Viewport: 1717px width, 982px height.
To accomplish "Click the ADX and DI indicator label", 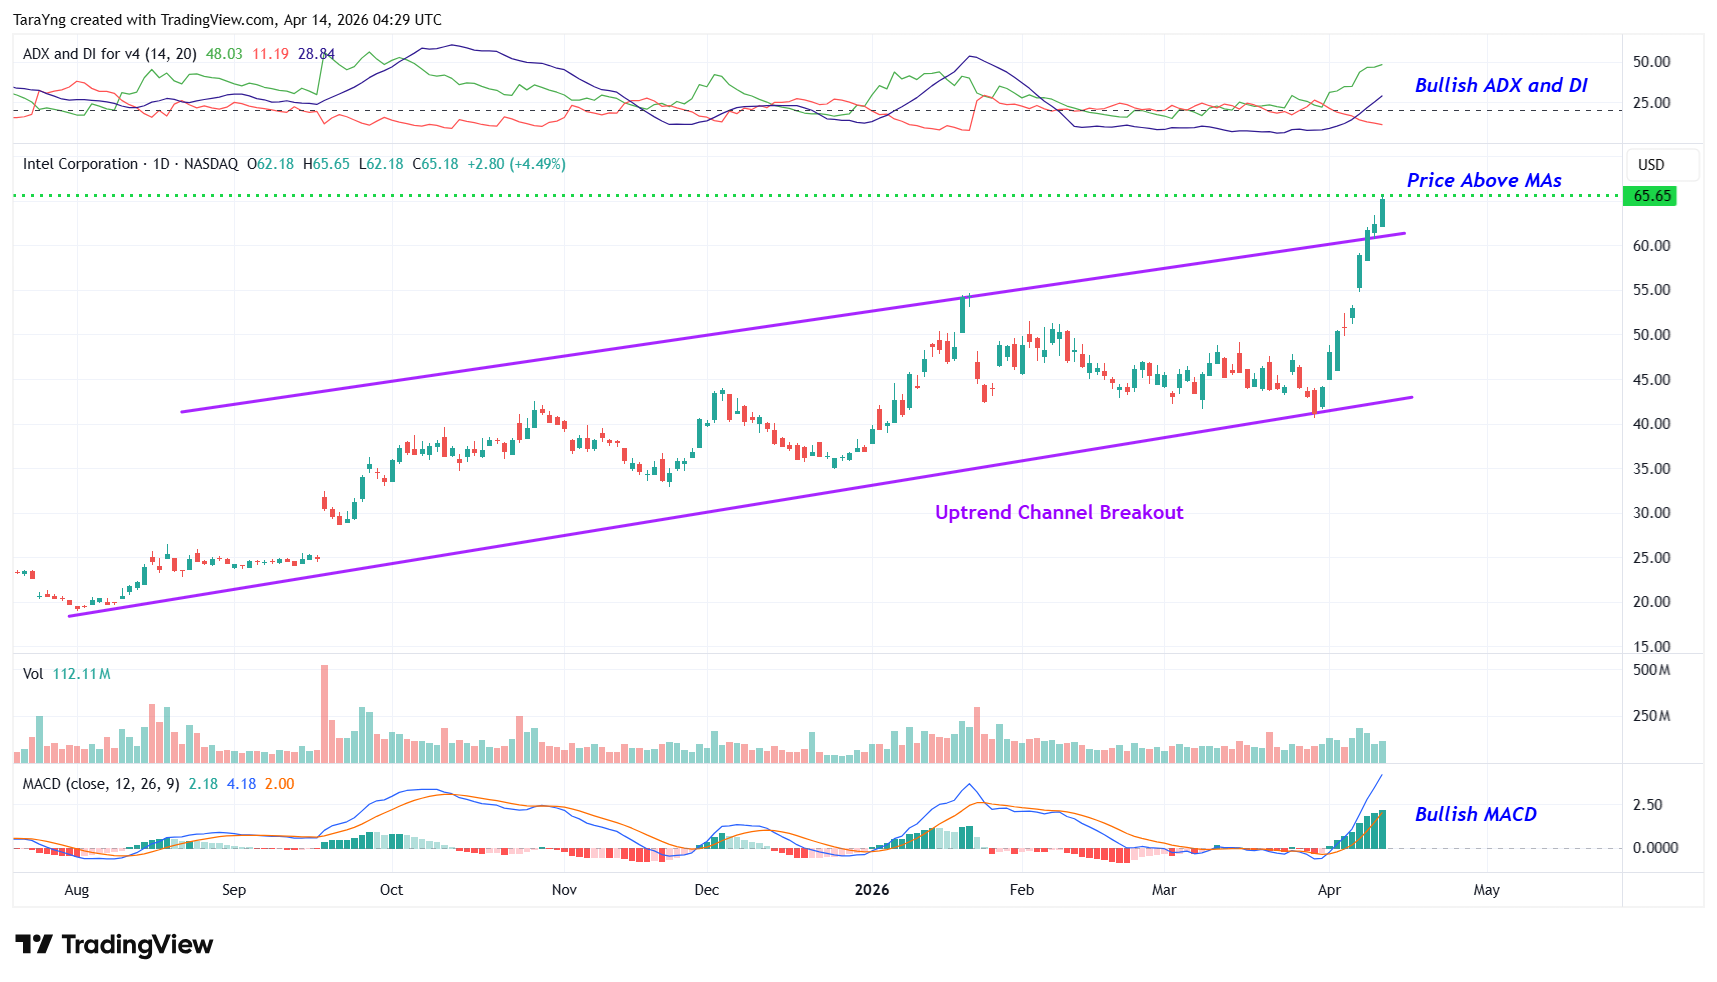I will click(109, 54).
